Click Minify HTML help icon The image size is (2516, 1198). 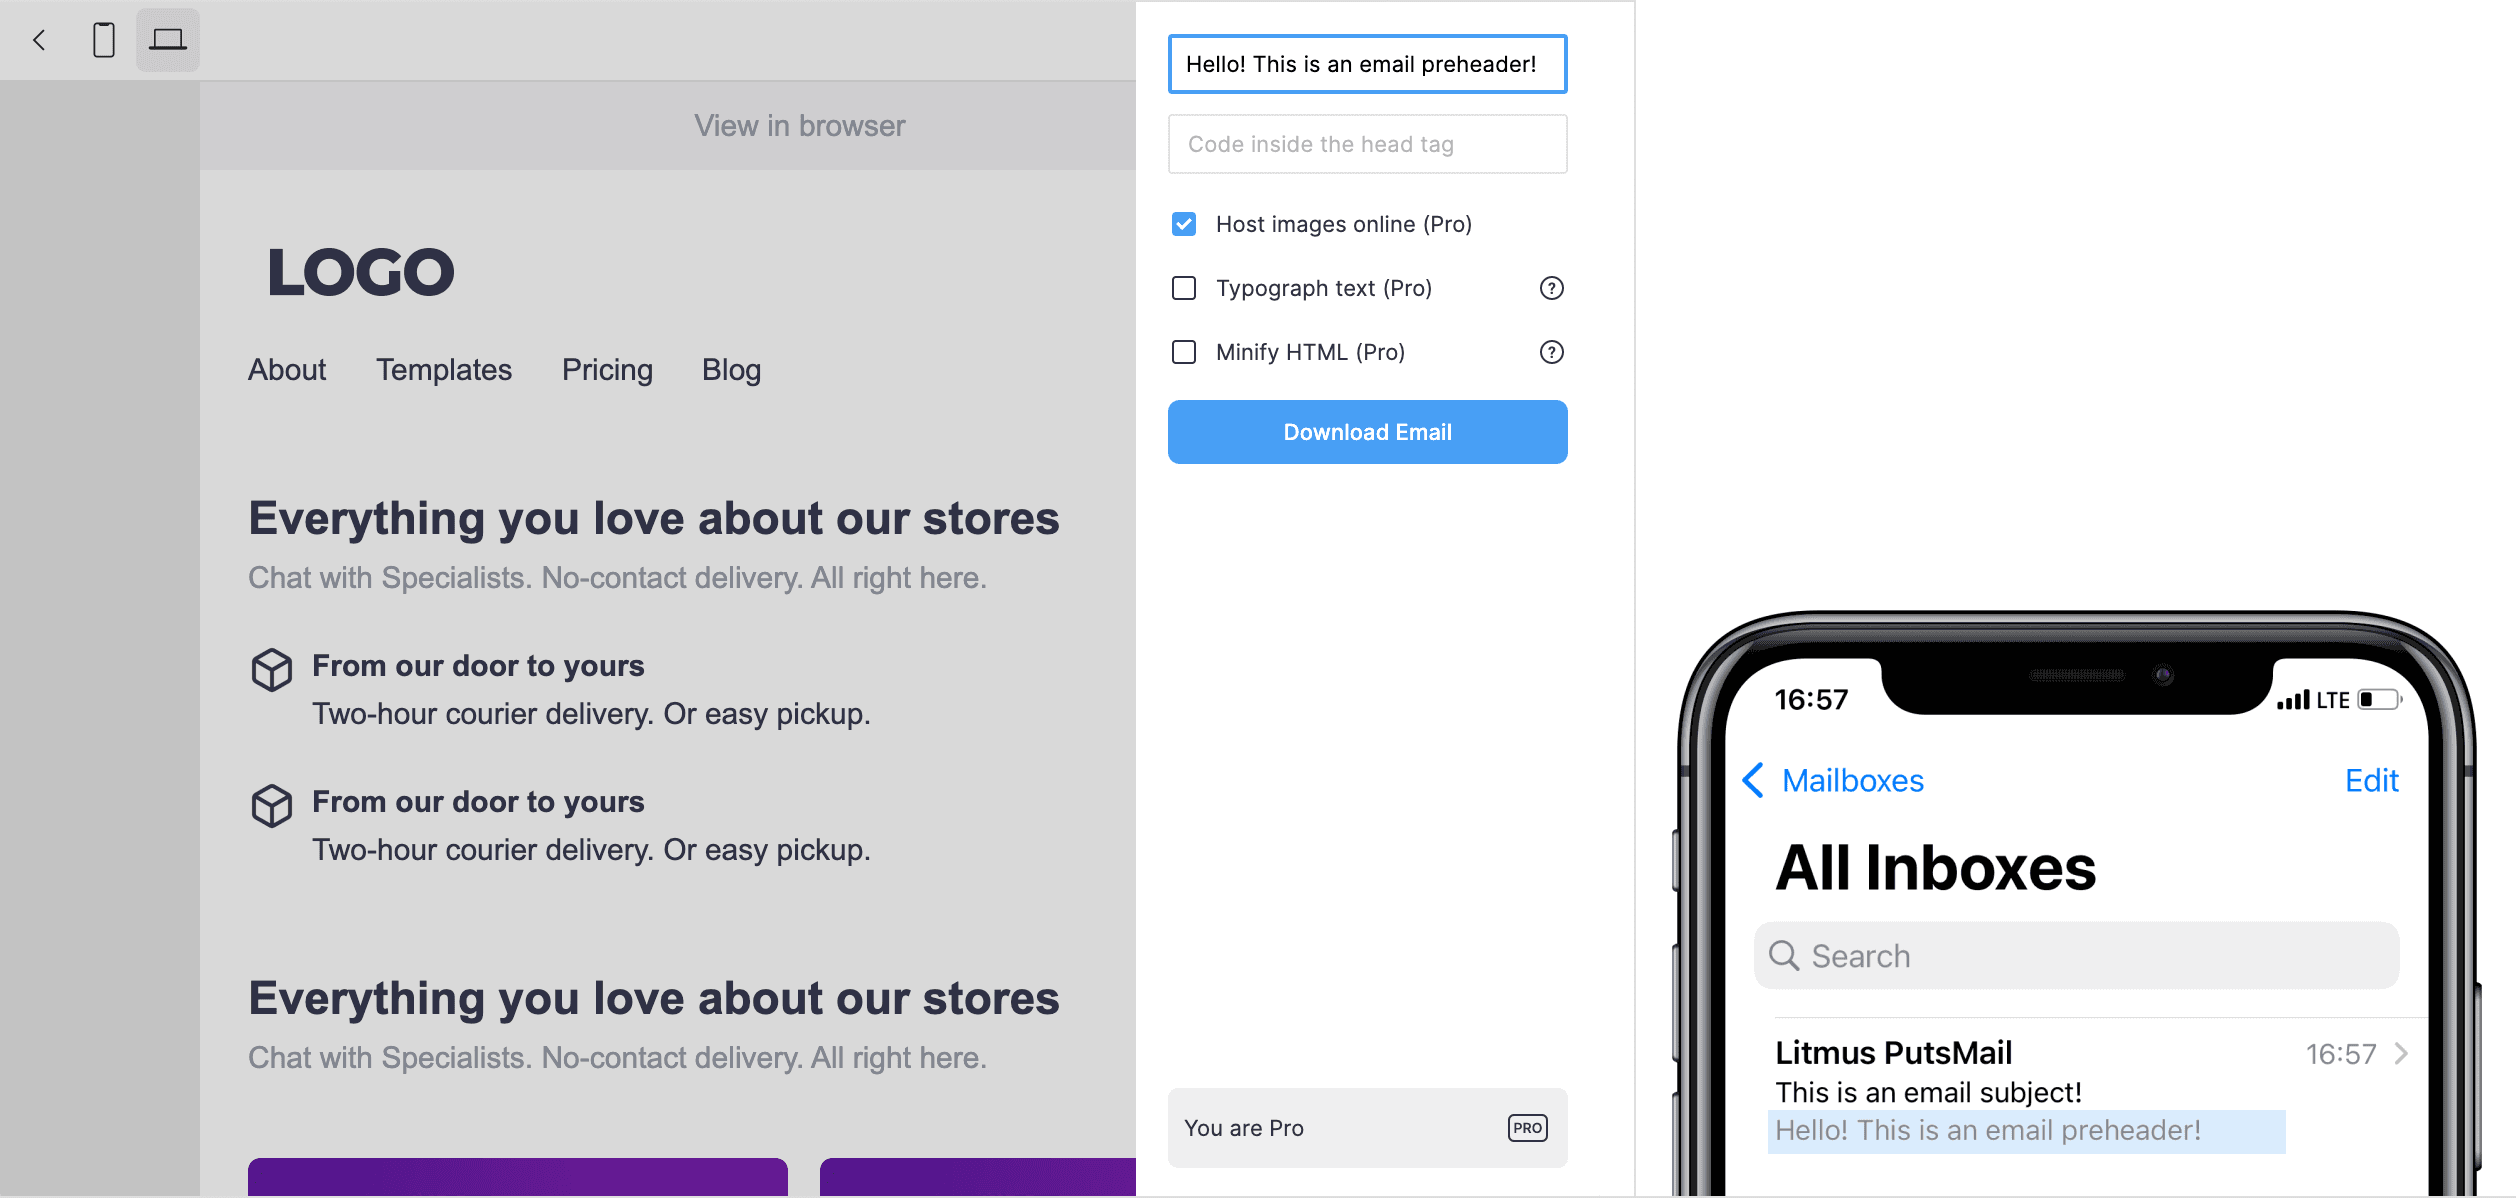pyautogui.click(x=1551, y=352)
